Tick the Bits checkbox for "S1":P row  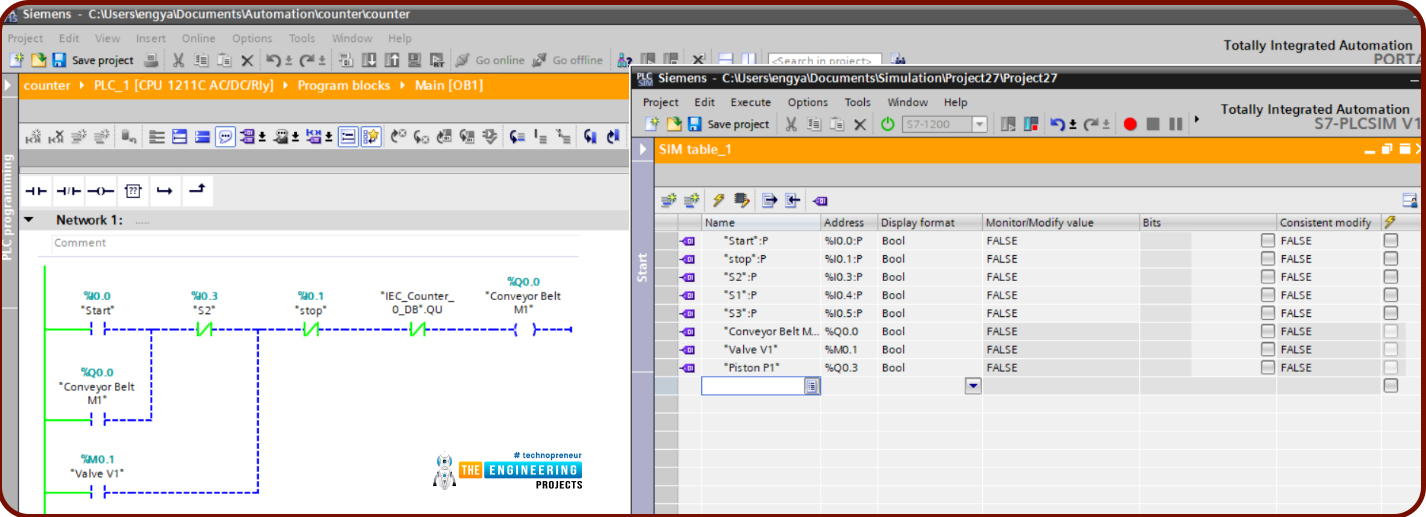[1268, 295]
